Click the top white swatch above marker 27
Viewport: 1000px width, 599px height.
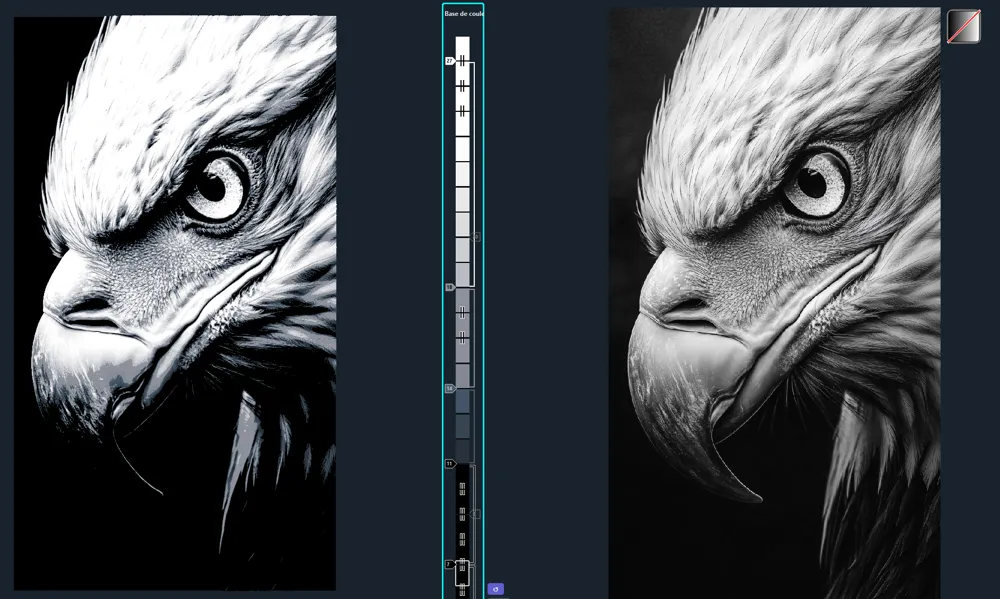[462, 48]
